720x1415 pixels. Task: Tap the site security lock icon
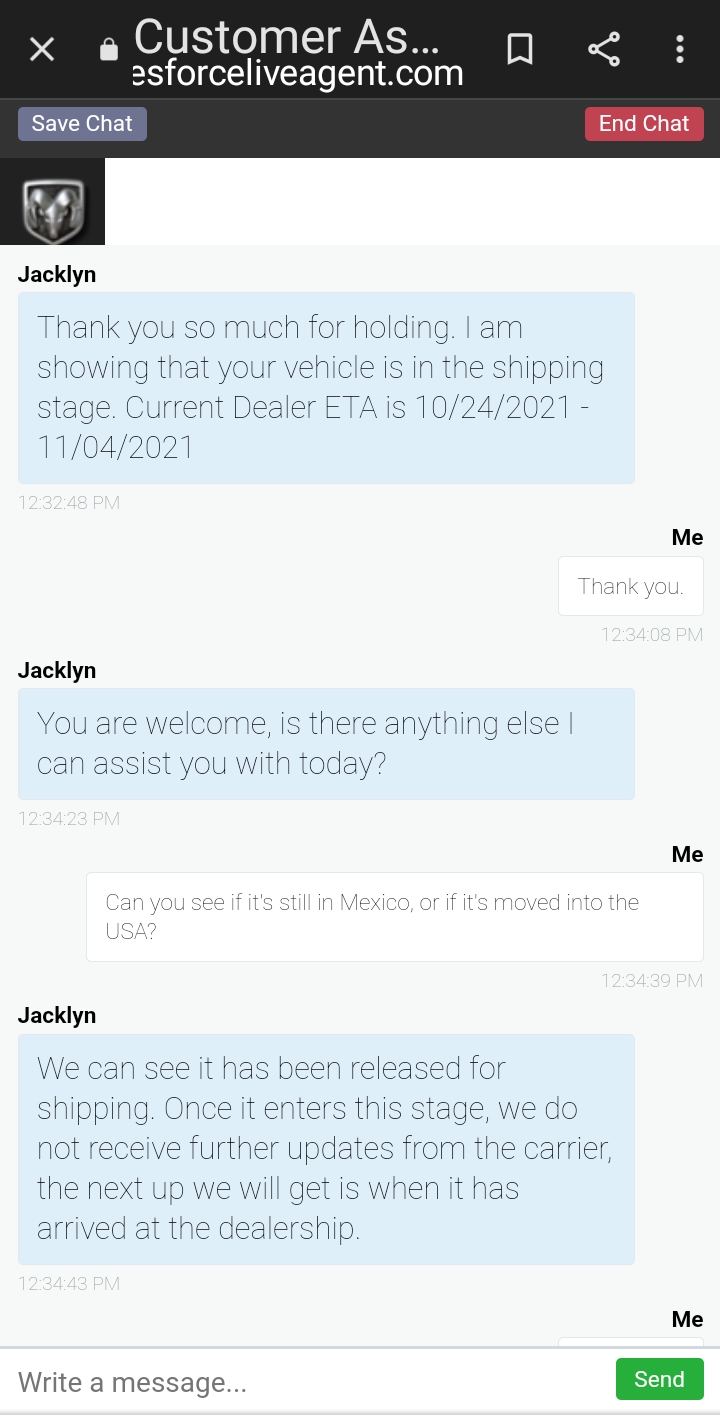109,50
